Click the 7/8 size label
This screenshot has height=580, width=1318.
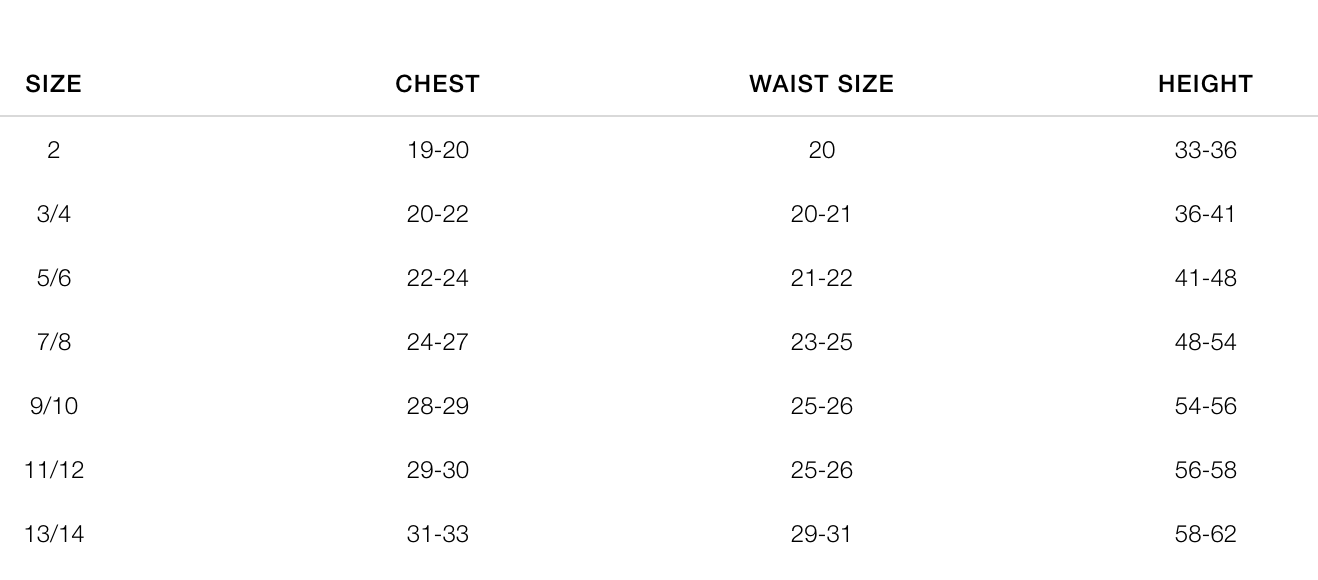tap(54, 342)
